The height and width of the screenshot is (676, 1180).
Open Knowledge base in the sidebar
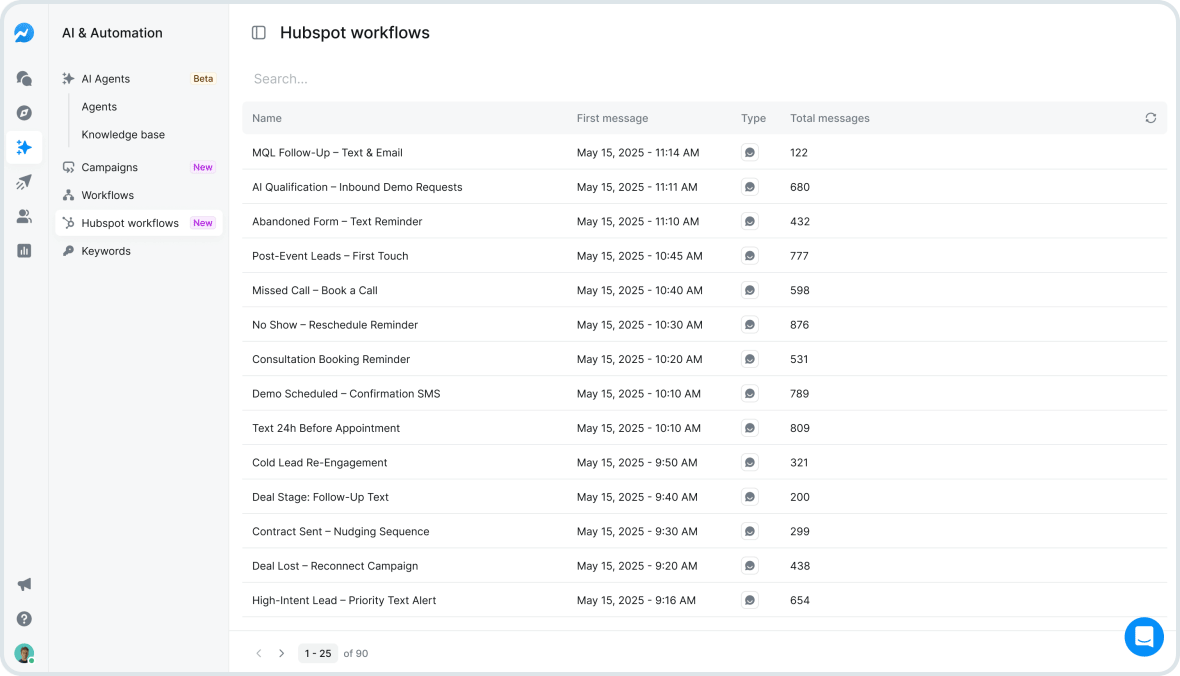(122, 134)
